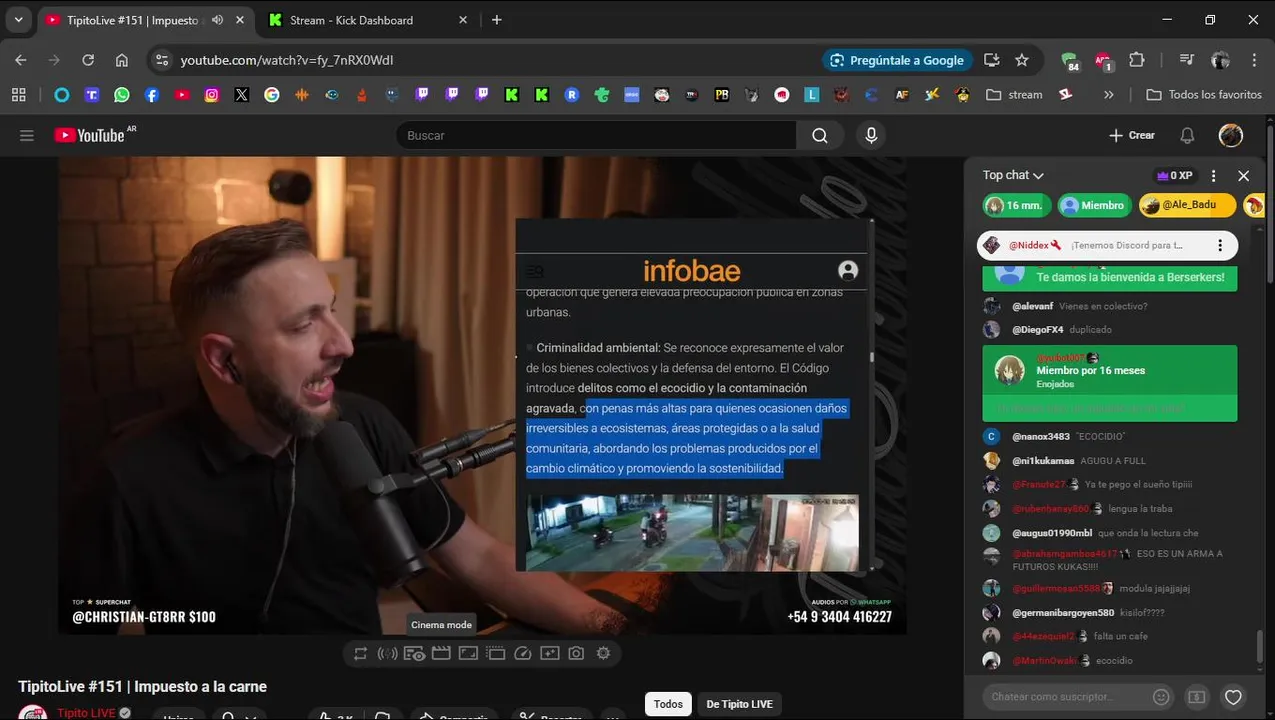Expand Todos los favoritos folder
The height and width of the screenshot is (720, 1275).
[1204, 95]
